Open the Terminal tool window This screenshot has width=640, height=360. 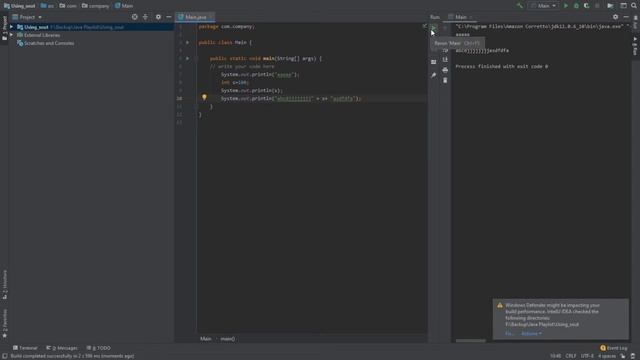[25, 348]
